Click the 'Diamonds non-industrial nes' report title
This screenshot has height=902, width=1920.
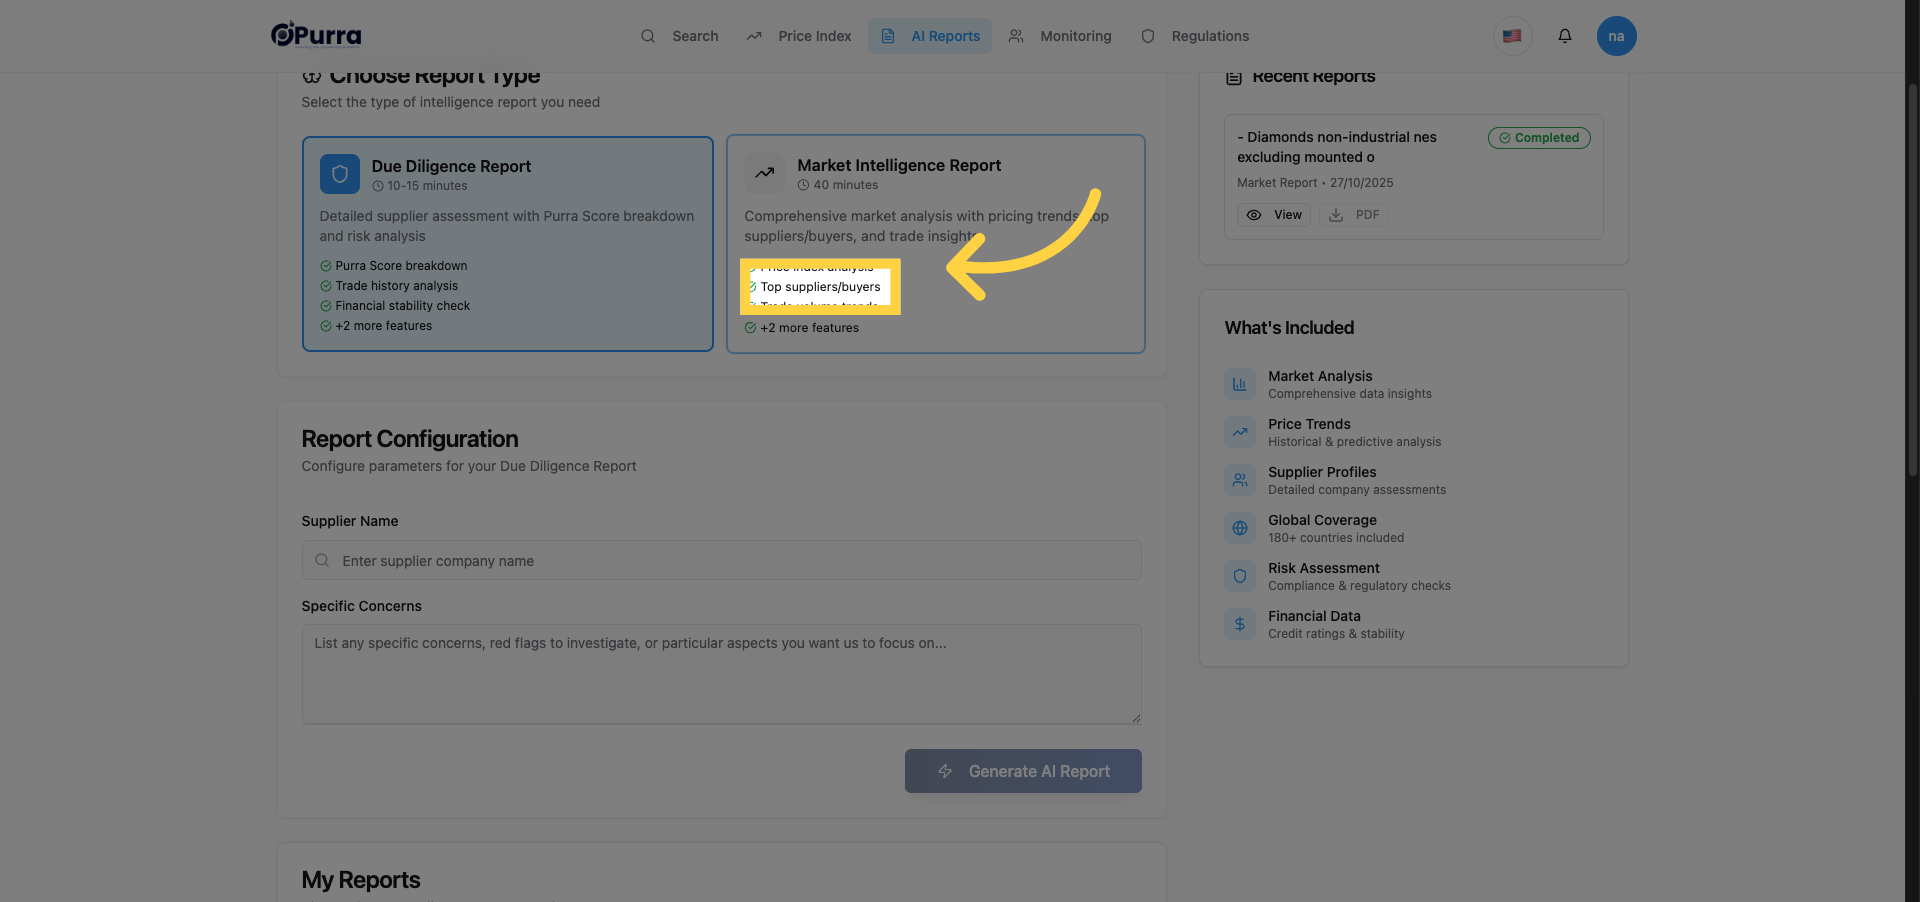tap(1337, 147)
